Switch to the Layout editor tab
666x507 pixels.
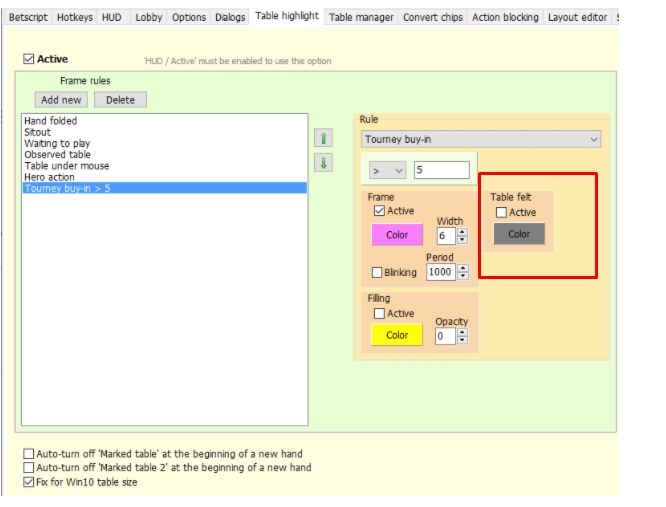coord(577,17)
